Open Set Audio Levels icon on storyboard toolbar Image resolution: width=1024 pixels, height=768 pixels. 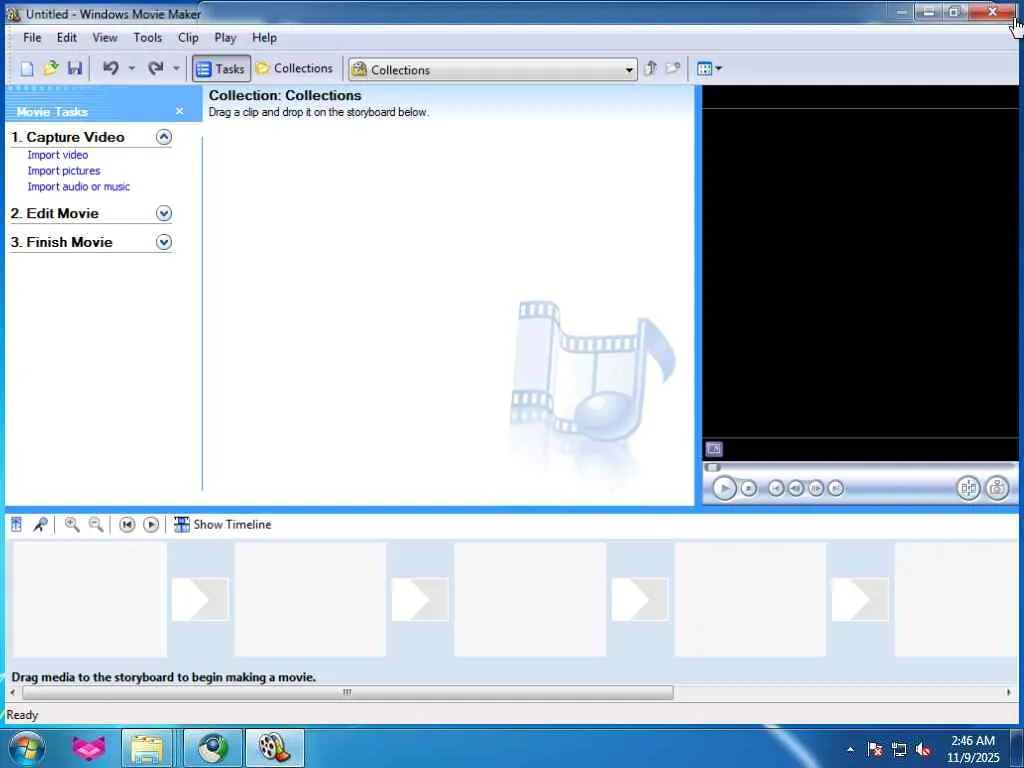click(x=17, y=524)
